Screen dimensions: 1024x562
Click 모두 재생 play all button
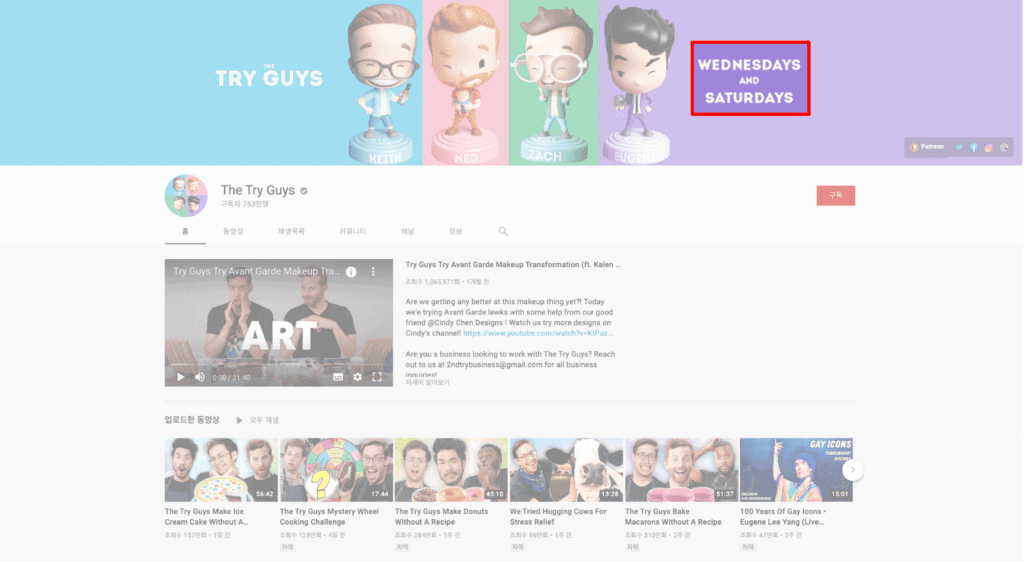257,420
